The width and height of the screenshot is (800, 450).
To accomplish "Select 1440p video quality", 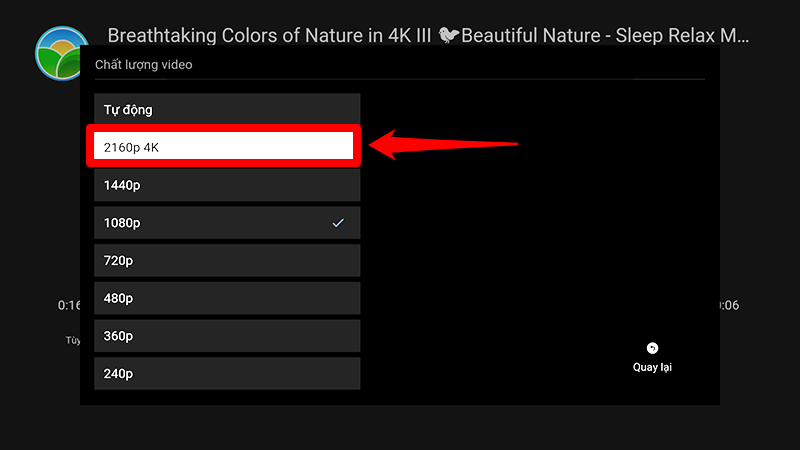I will click(x=227, y=185).
